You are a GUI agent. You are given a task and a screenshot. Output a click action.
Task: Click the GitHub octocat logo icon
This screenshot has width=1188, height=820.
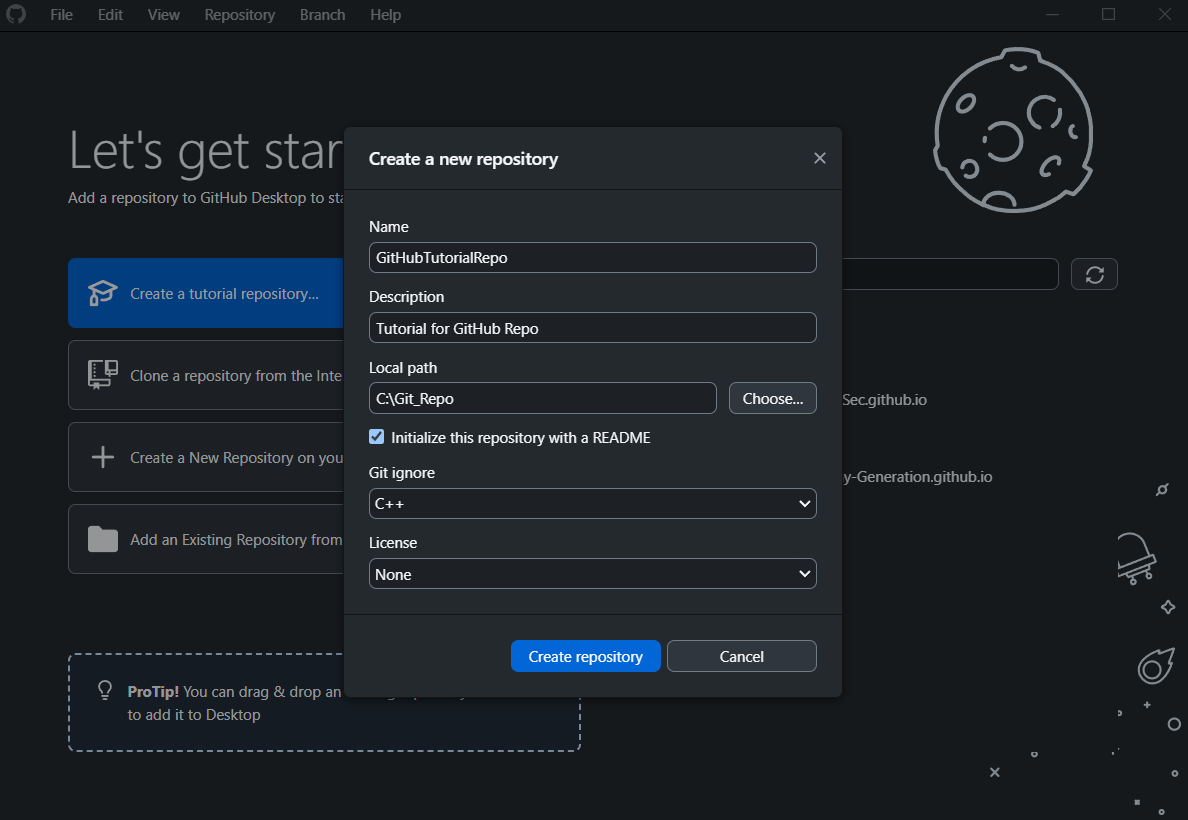pos(16,14)
